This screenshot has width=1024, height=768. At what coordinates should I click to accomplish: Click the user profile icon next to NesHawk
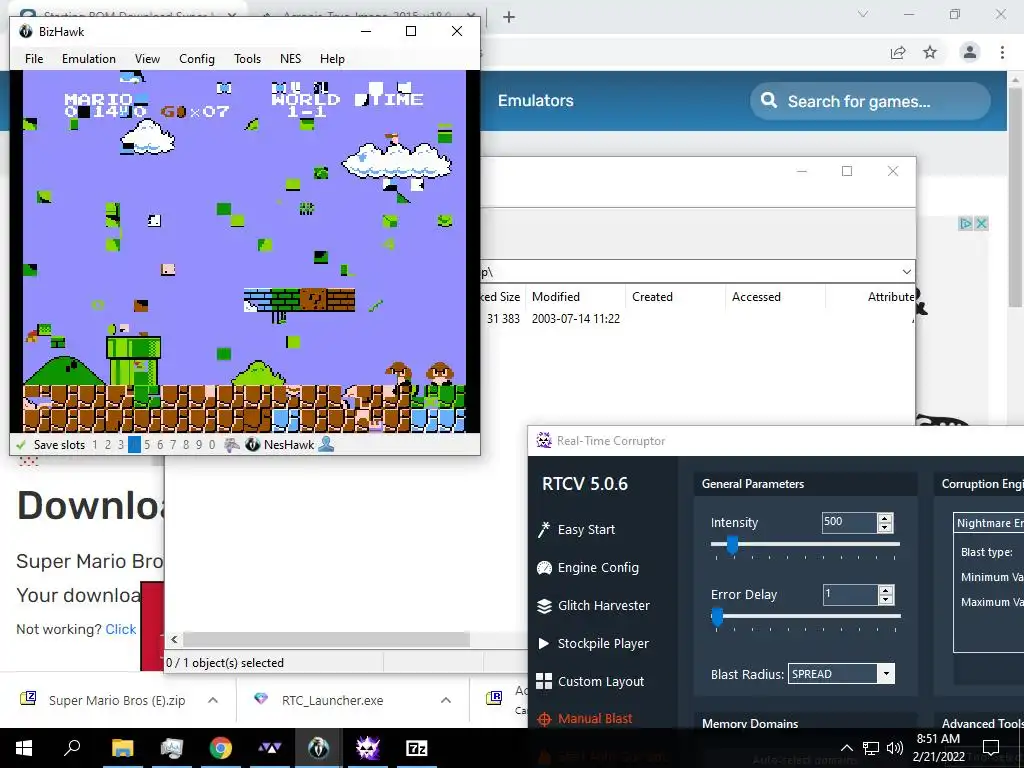tap(327, 445)
